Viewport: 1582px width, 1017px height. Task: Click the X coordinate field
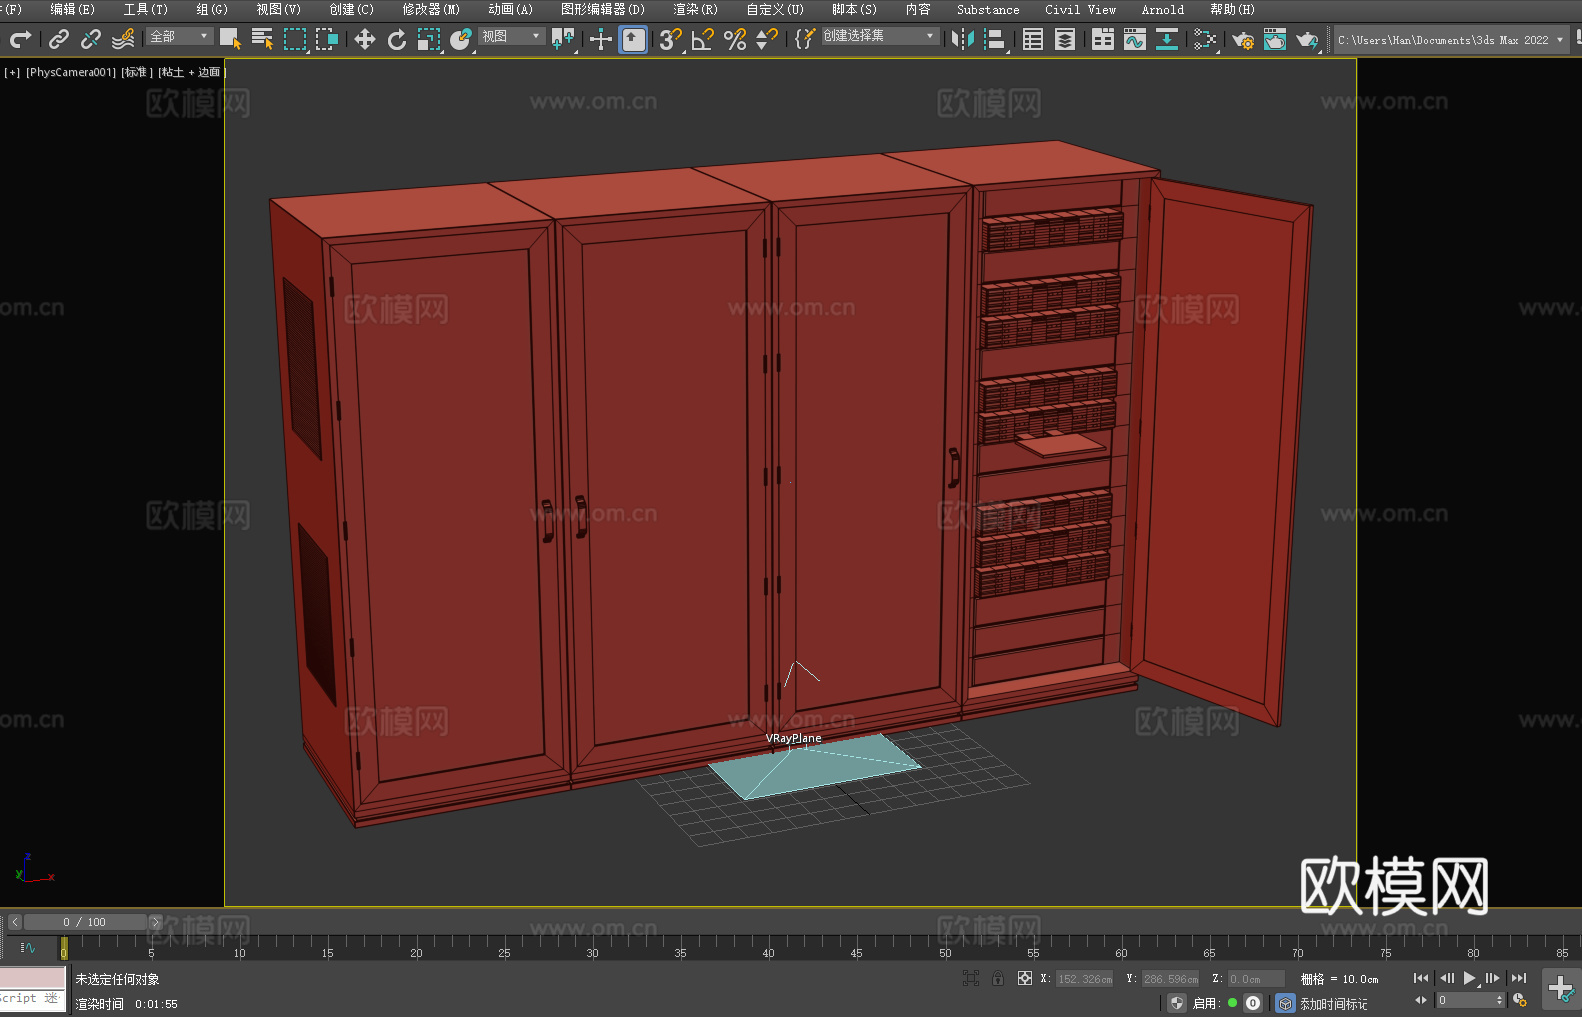[1085, 979]
